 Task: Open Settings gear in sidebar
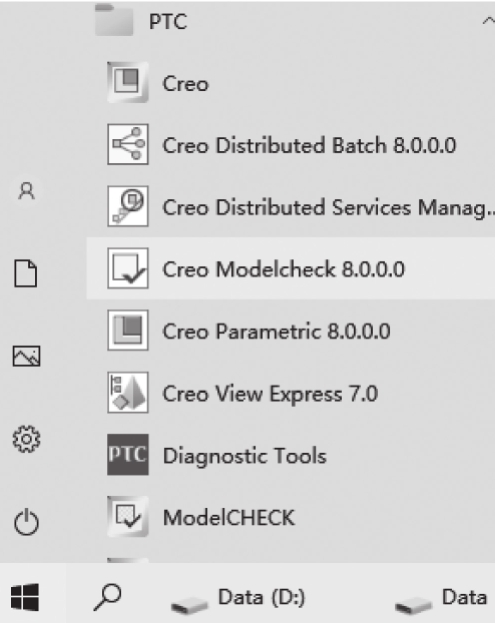tap(26, 439)
